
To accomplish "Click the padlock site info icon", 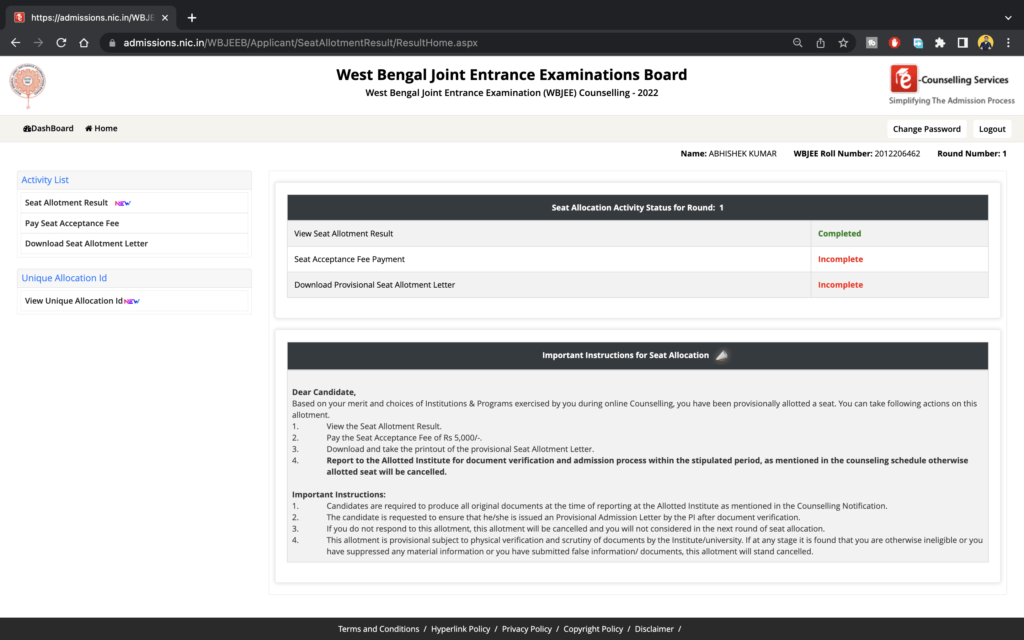I will [x=112, y=43].
